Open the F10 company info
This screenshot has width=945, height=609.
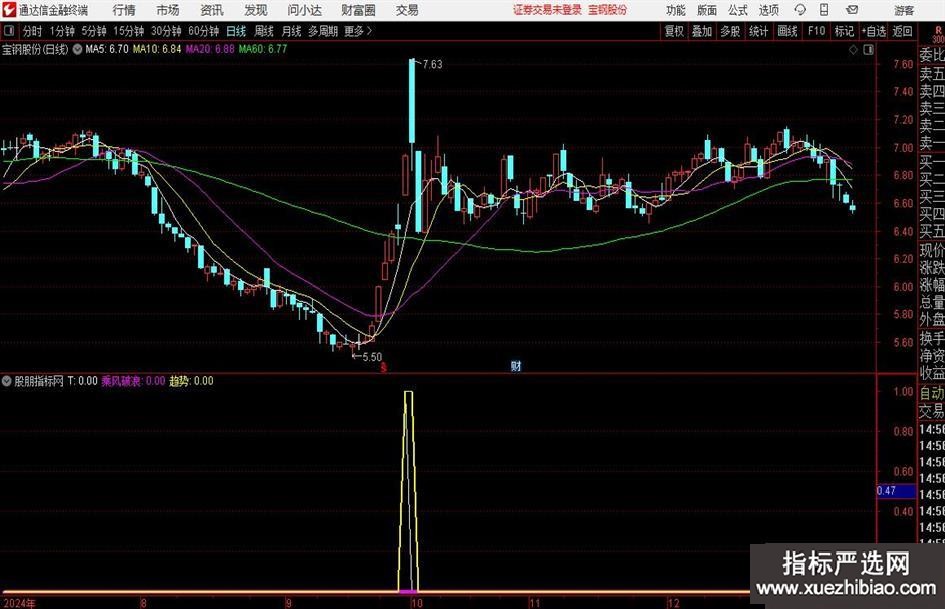[x=816, y=31]
